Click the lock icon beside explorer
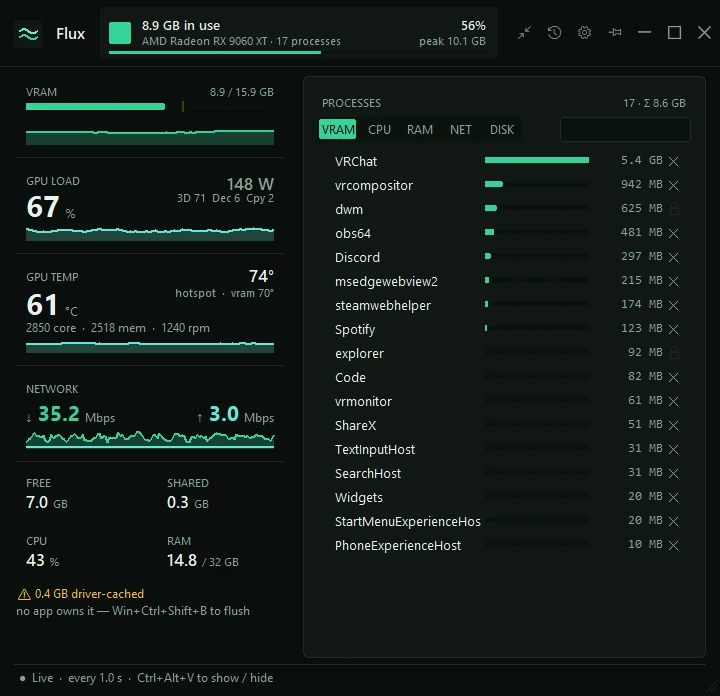Screen dimensions: 720x696 [674, 353]
